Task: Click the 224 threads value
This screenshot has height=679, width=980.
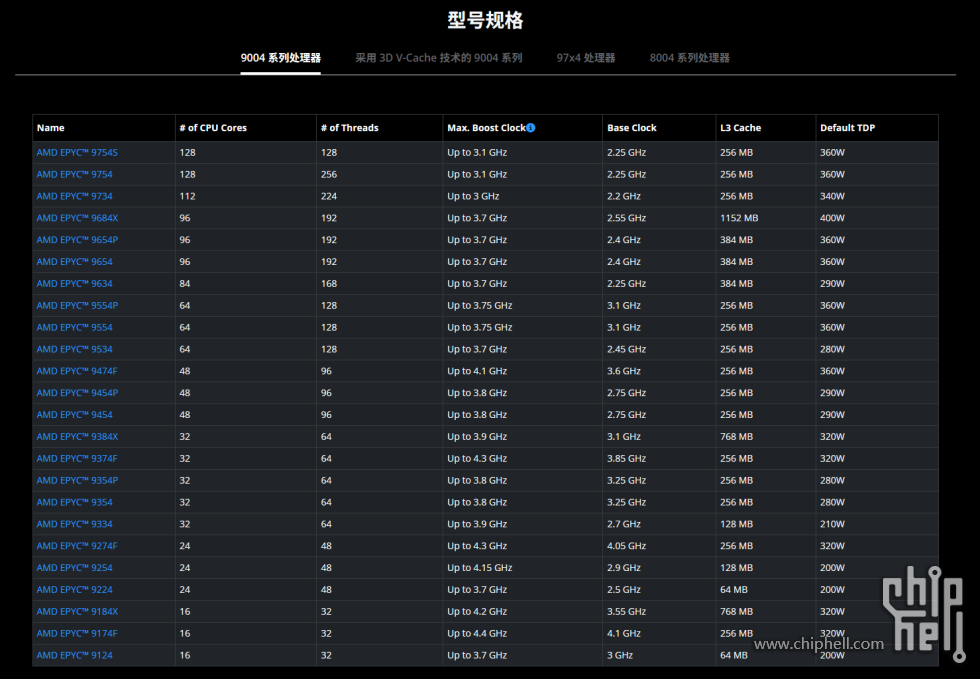Action: [329, 196]
